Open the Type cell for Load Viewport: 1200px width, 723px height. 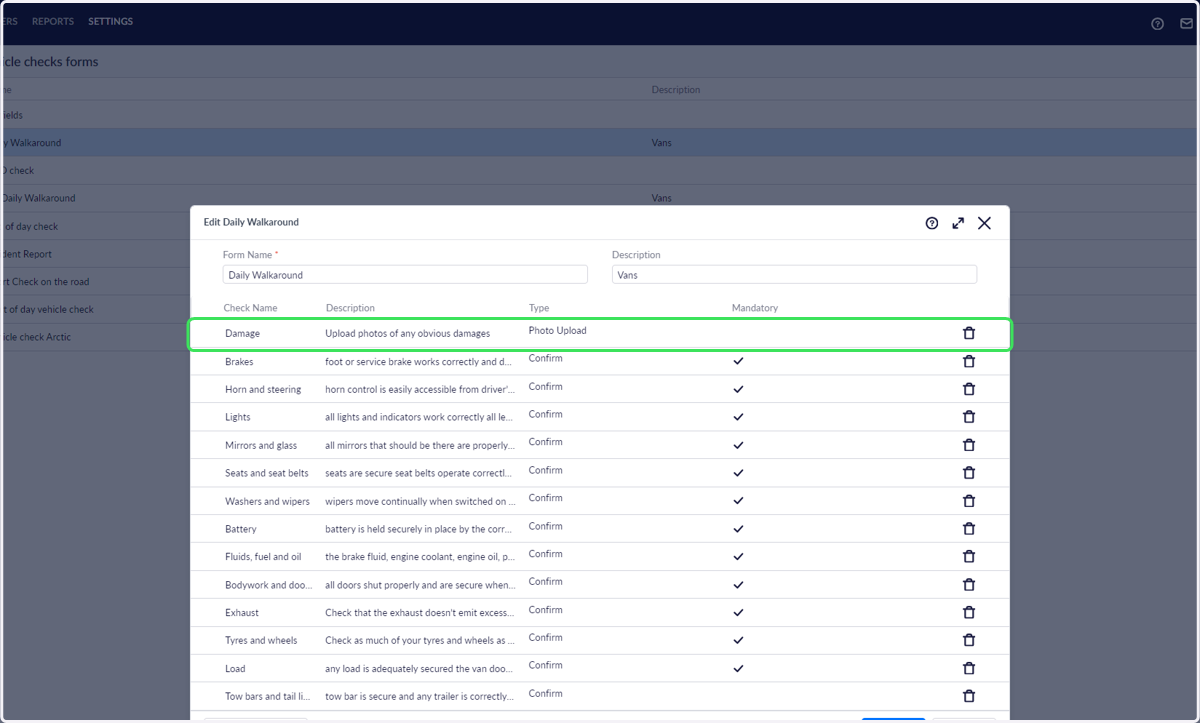point(546,665)
